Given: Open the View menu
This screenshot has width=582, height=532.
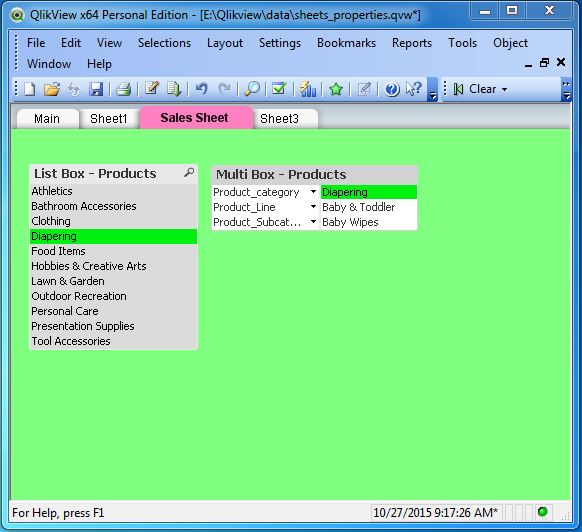Looking at the screenshot, I should tap(109, 43).
